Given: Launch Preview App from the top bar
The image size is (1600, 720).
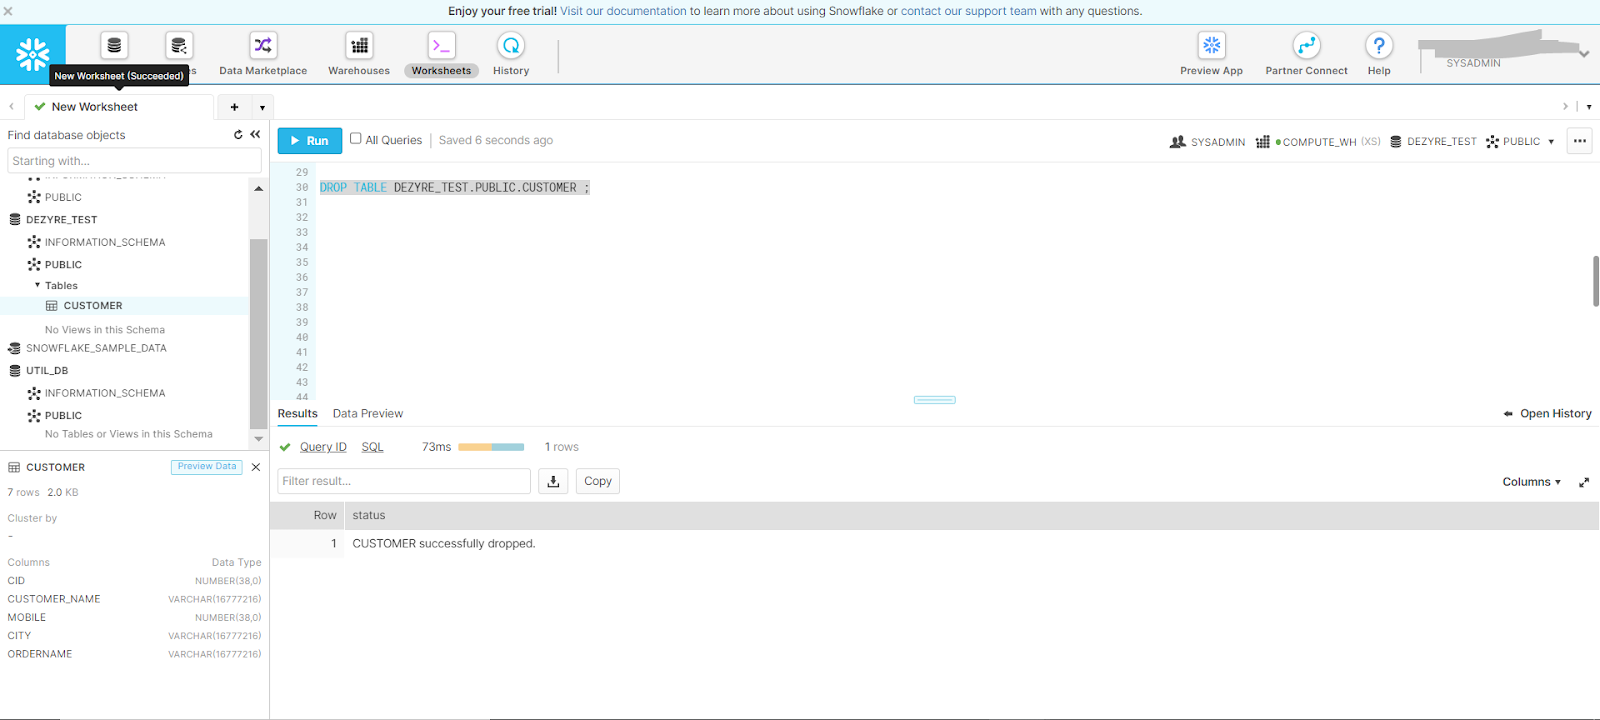Looking at the screenshot, I should tap(1211, 46).
